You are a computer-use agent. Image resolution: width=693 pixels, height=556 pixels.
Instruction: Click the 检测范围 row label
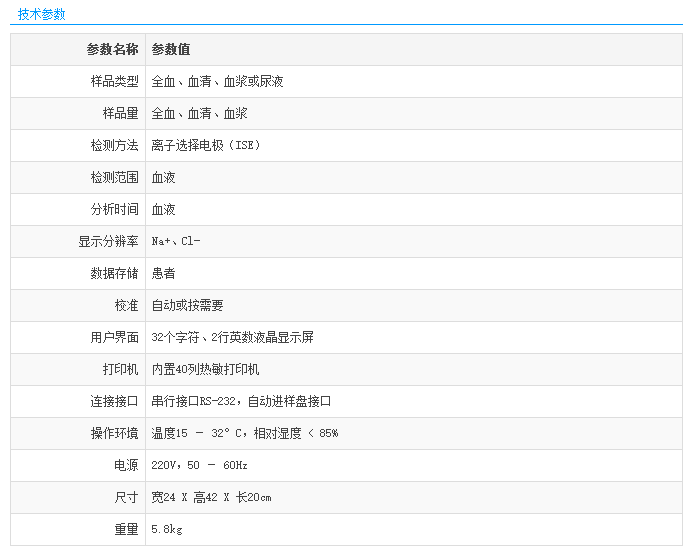click(x=114, y=177)
